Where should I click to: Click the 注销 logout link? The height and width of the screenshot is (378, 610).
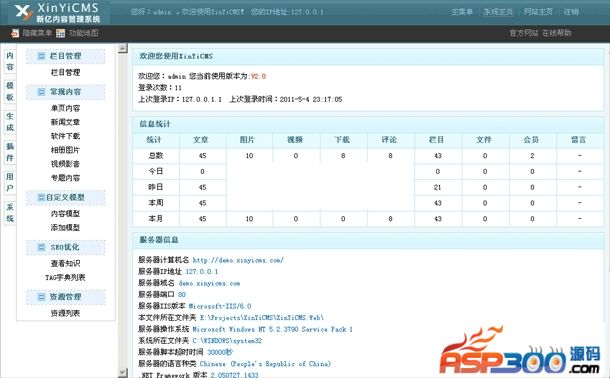coord(571,12)
